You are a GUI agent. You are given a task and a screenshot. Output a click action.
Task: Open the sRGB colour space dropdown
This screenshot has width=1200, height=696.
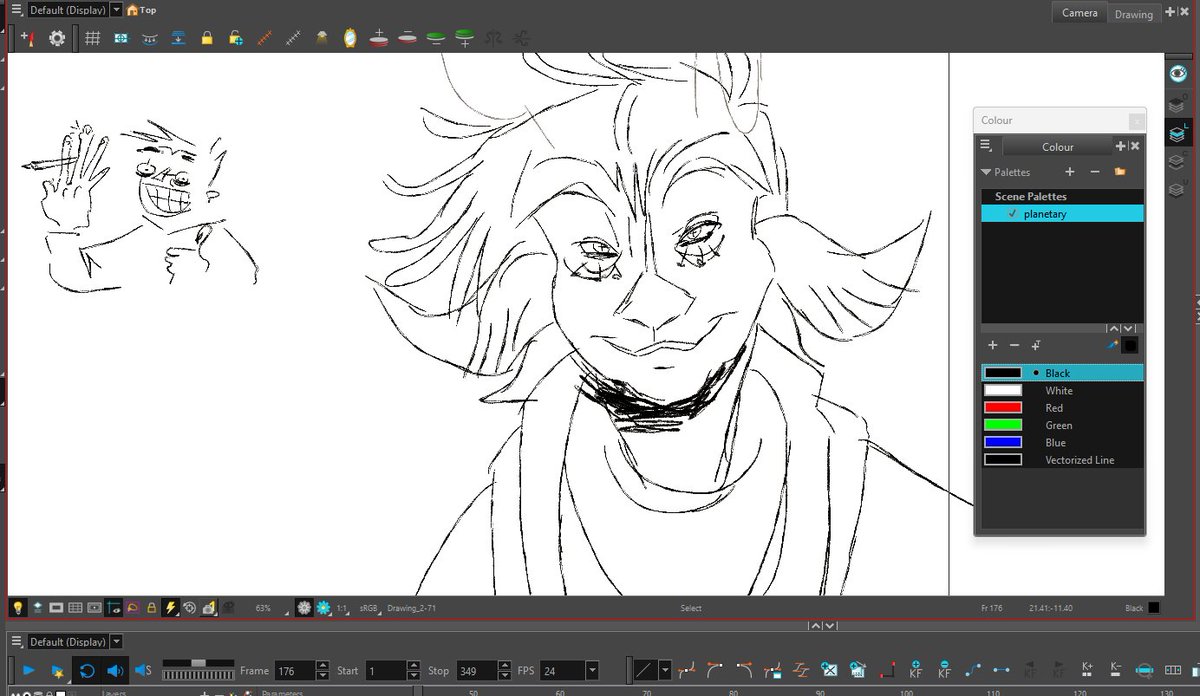click(368, 608)
